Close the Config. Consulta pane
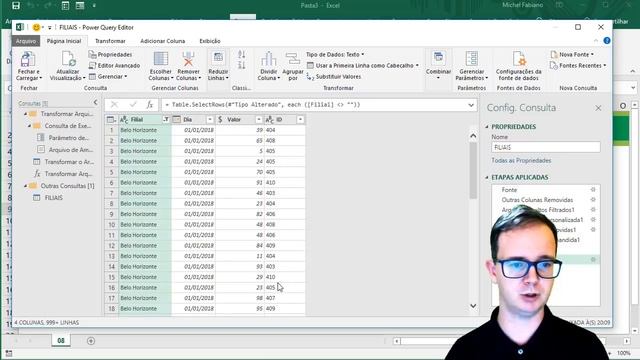This screenshot has height=360, width=640. pos(598,108)
